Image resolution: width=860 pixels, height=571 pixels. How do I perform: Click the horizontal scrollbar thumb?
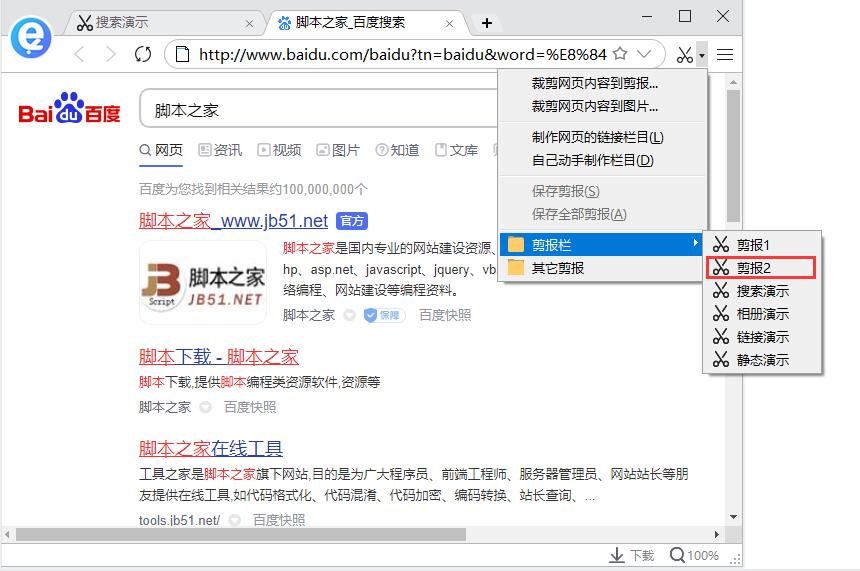(241, 534)
